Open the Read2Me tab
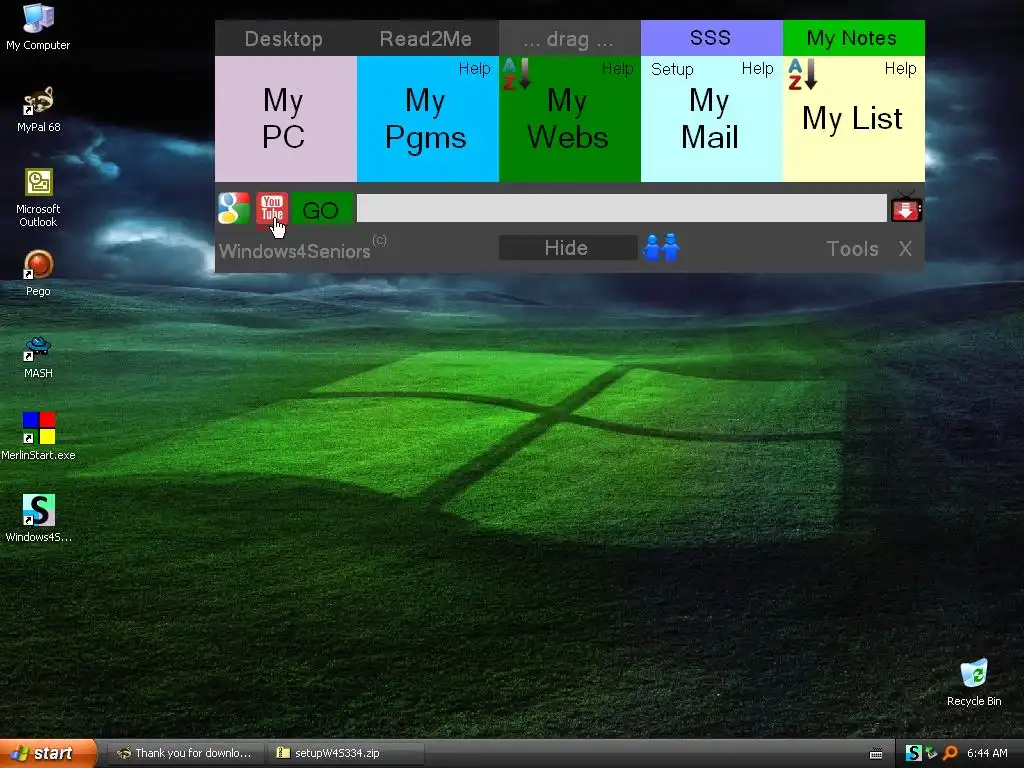Screen dimensions: 1024x768 point(426,39)
